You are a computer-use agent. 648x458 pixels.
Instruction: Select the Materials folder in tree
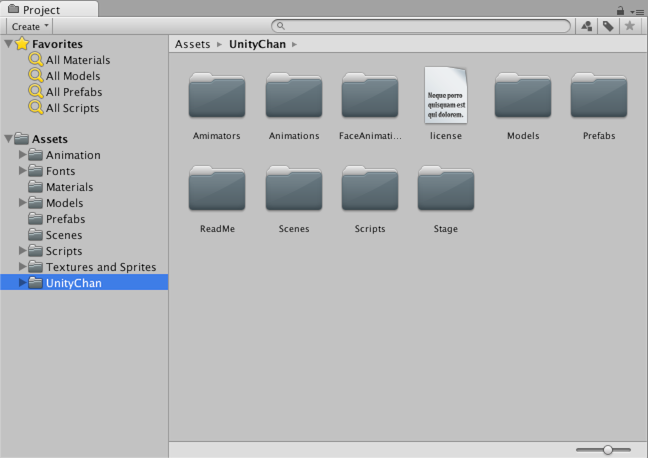click(x=61, y=187)
